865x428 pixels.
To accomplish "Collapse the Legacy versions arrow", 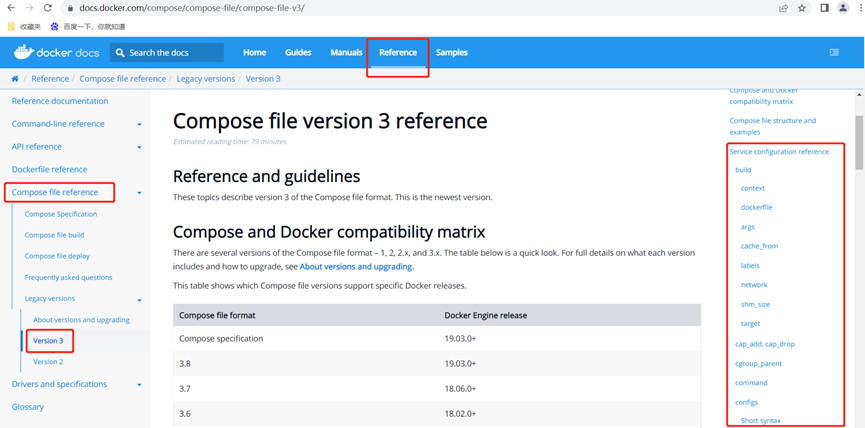I will [140, 299].
